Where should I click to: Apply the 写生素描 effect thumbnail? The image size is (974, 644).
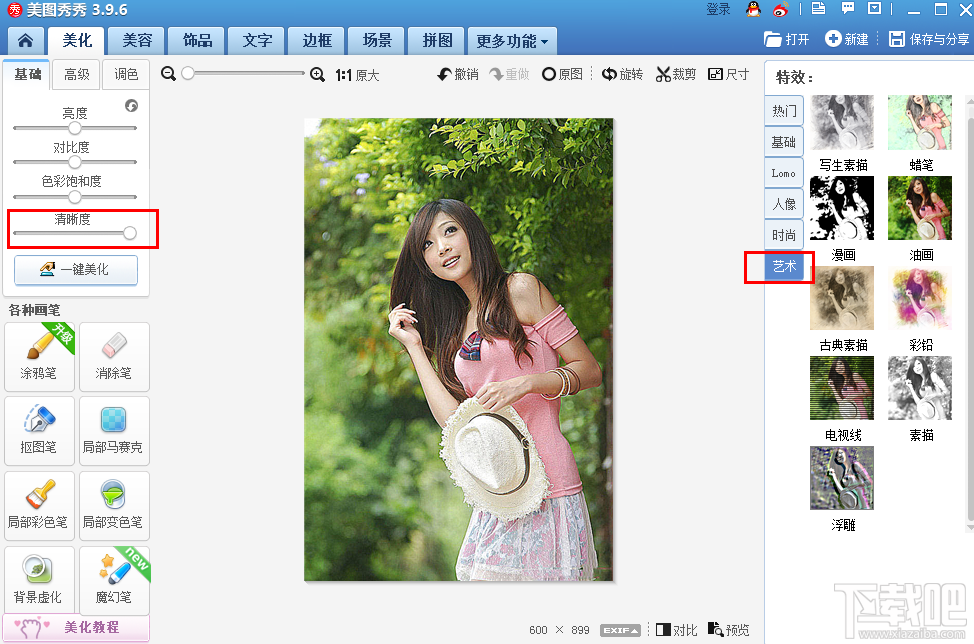click(842, 122)
